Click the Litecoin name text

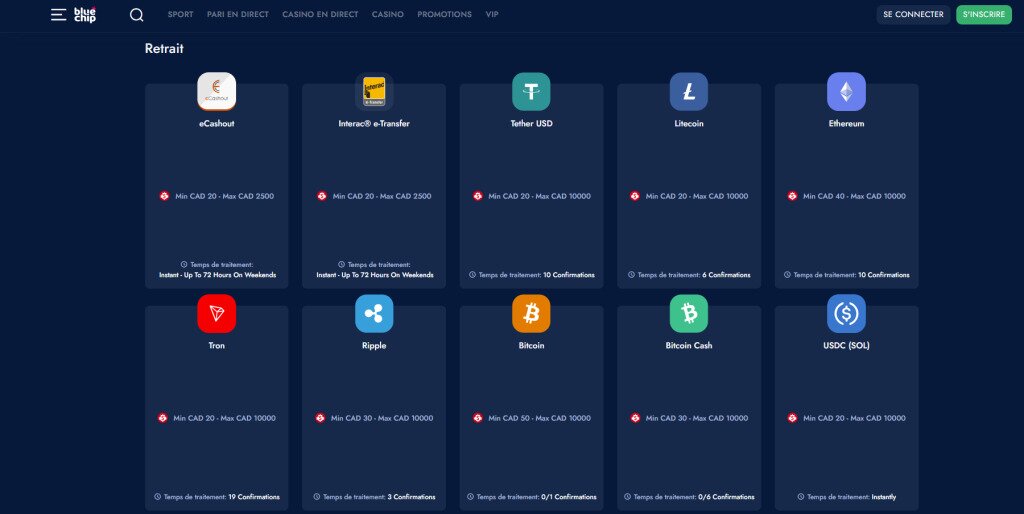[689, 123]
